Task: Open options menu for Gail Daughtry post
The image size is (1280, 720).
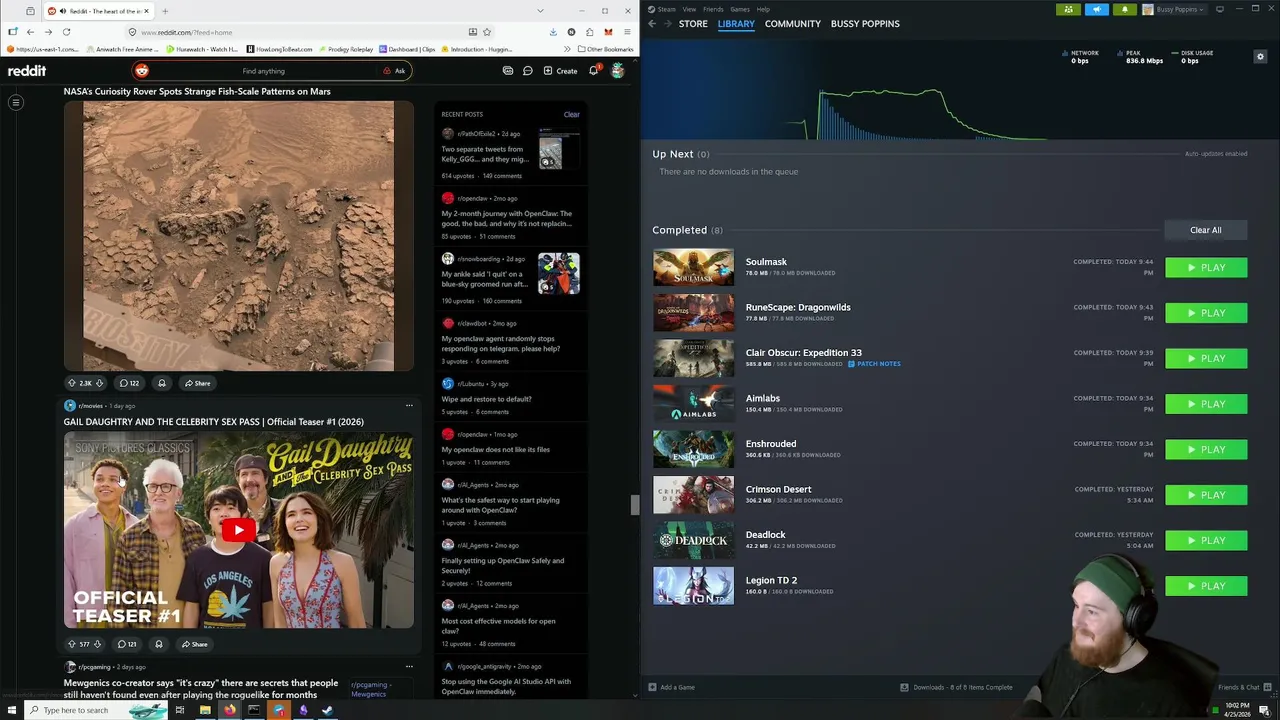Action: click(409, 406)
